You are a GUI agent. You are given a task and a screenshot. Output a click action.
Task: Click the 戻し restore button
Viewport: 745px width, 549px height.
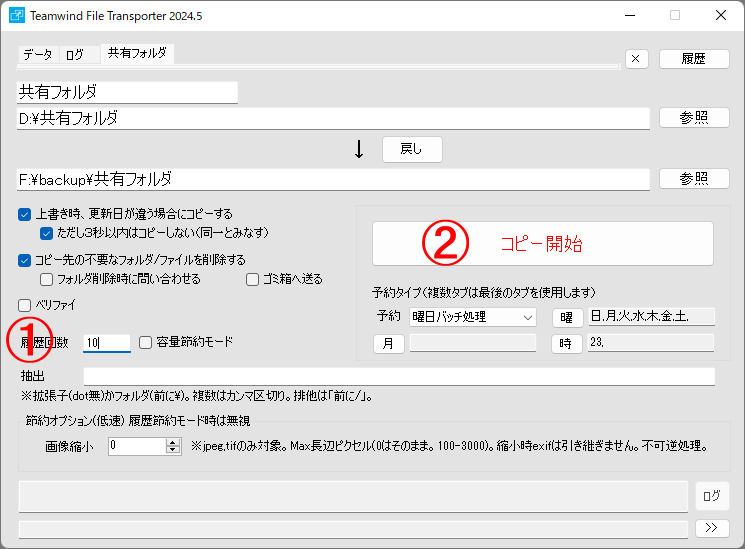click(x=411, y=149)
